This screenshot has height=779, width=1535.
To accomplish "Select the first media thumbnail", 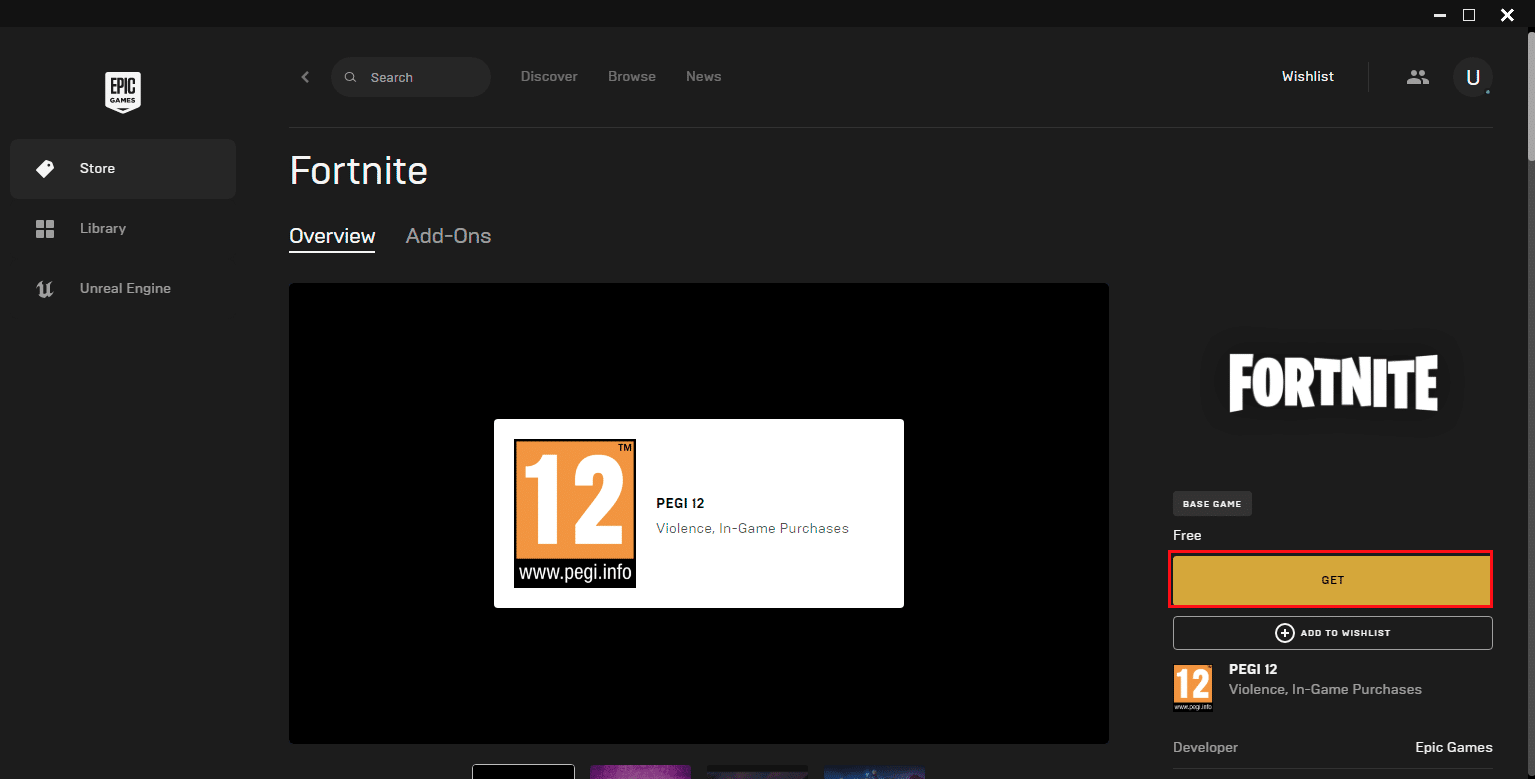I will coord(523,772).
